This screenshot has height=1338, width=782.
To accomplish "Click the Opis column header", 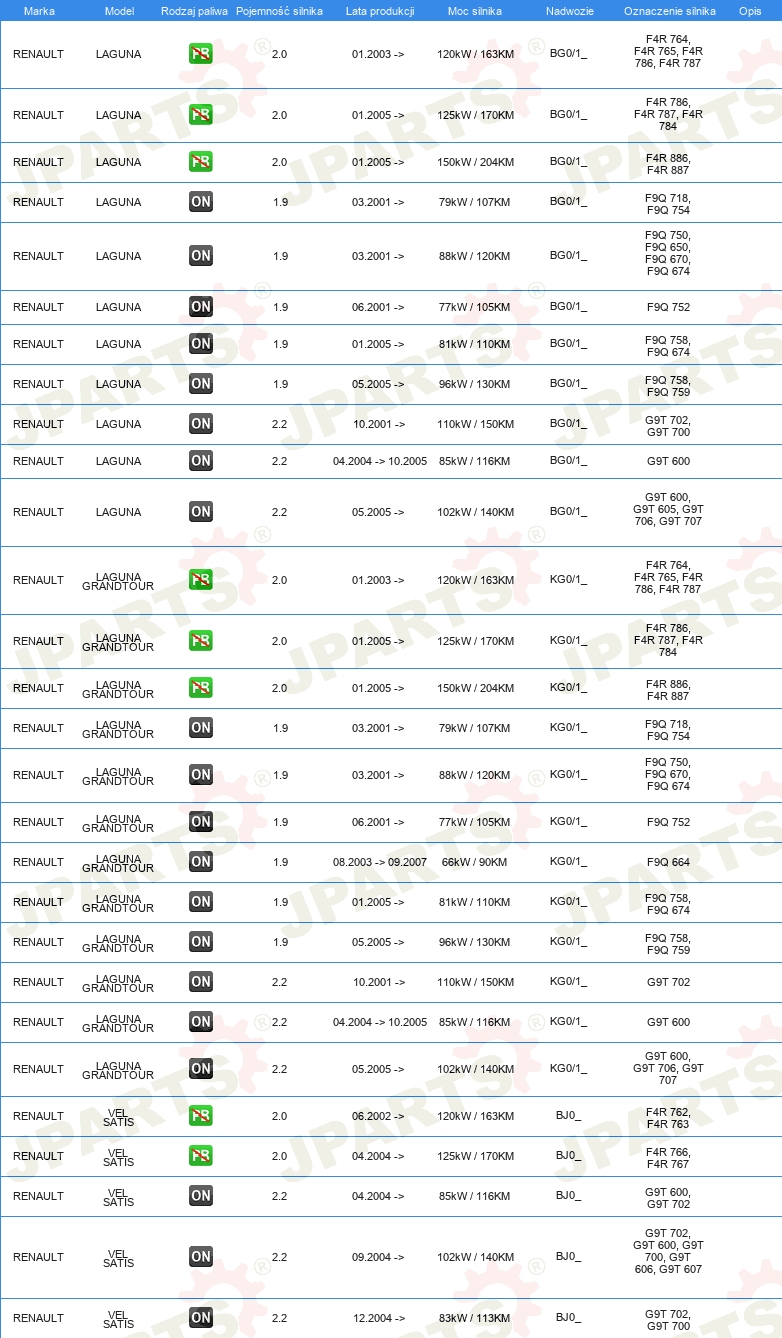I will click(x=750, y=11).
